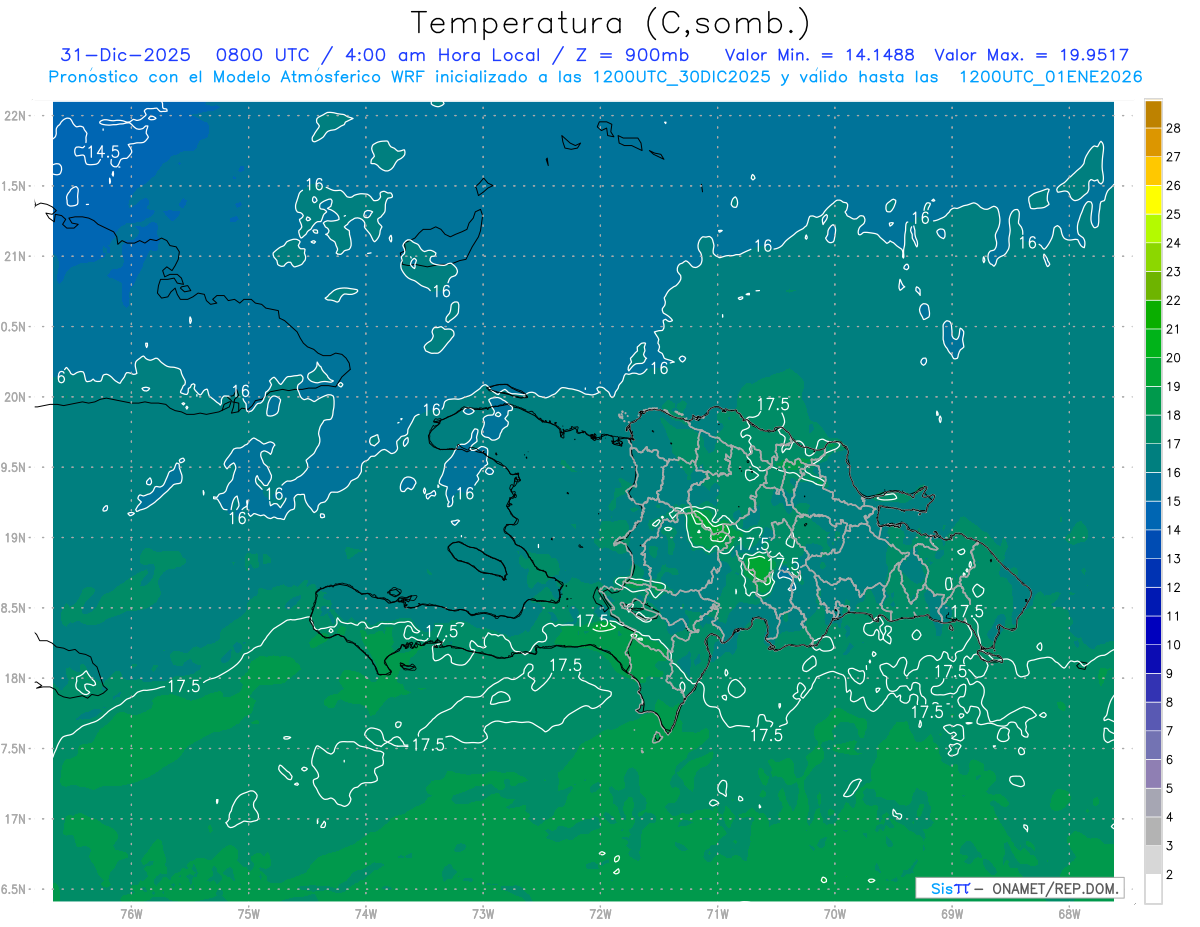Click the latitude label "20N"
This screenshot has width=1200, height=927.
tap(15, 398)
